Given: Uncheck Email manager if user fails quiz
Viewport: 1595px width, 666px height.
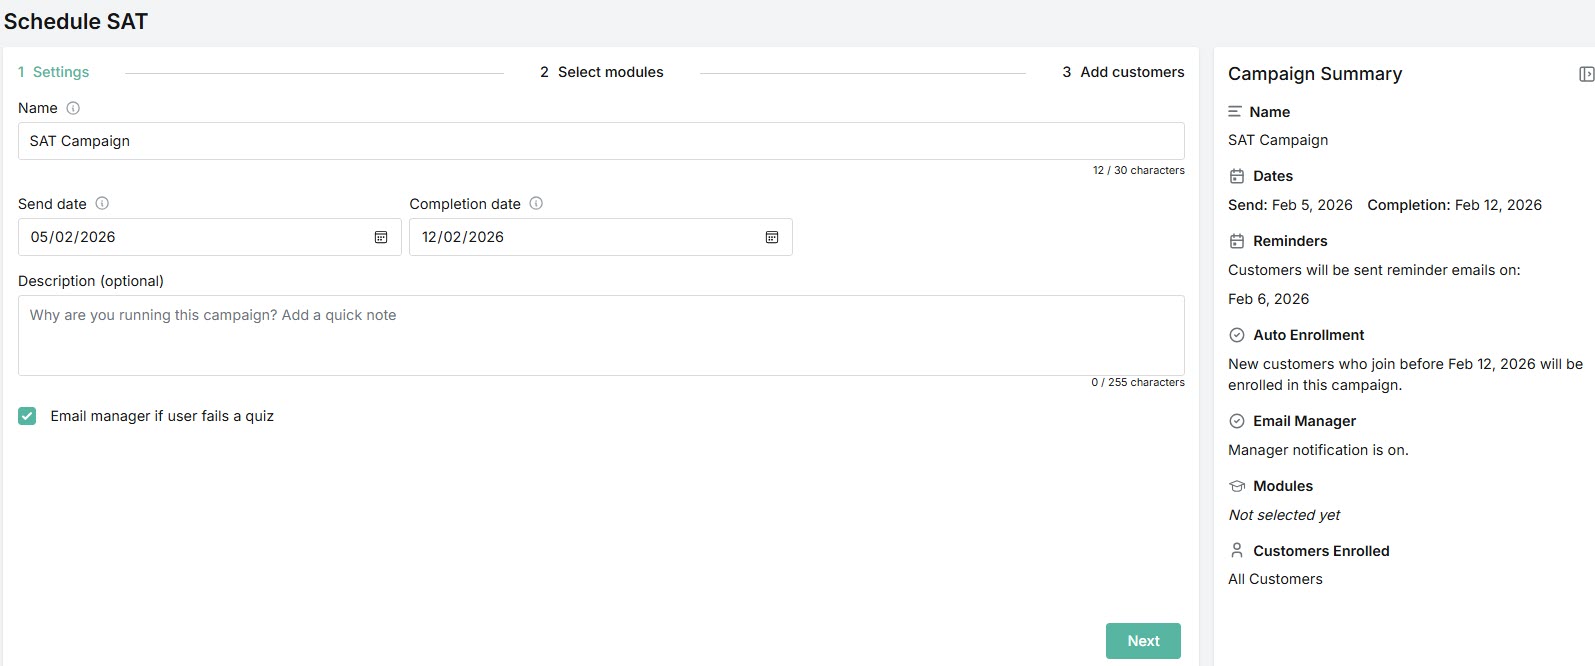Looking at the screenshot, I should 27,416.
